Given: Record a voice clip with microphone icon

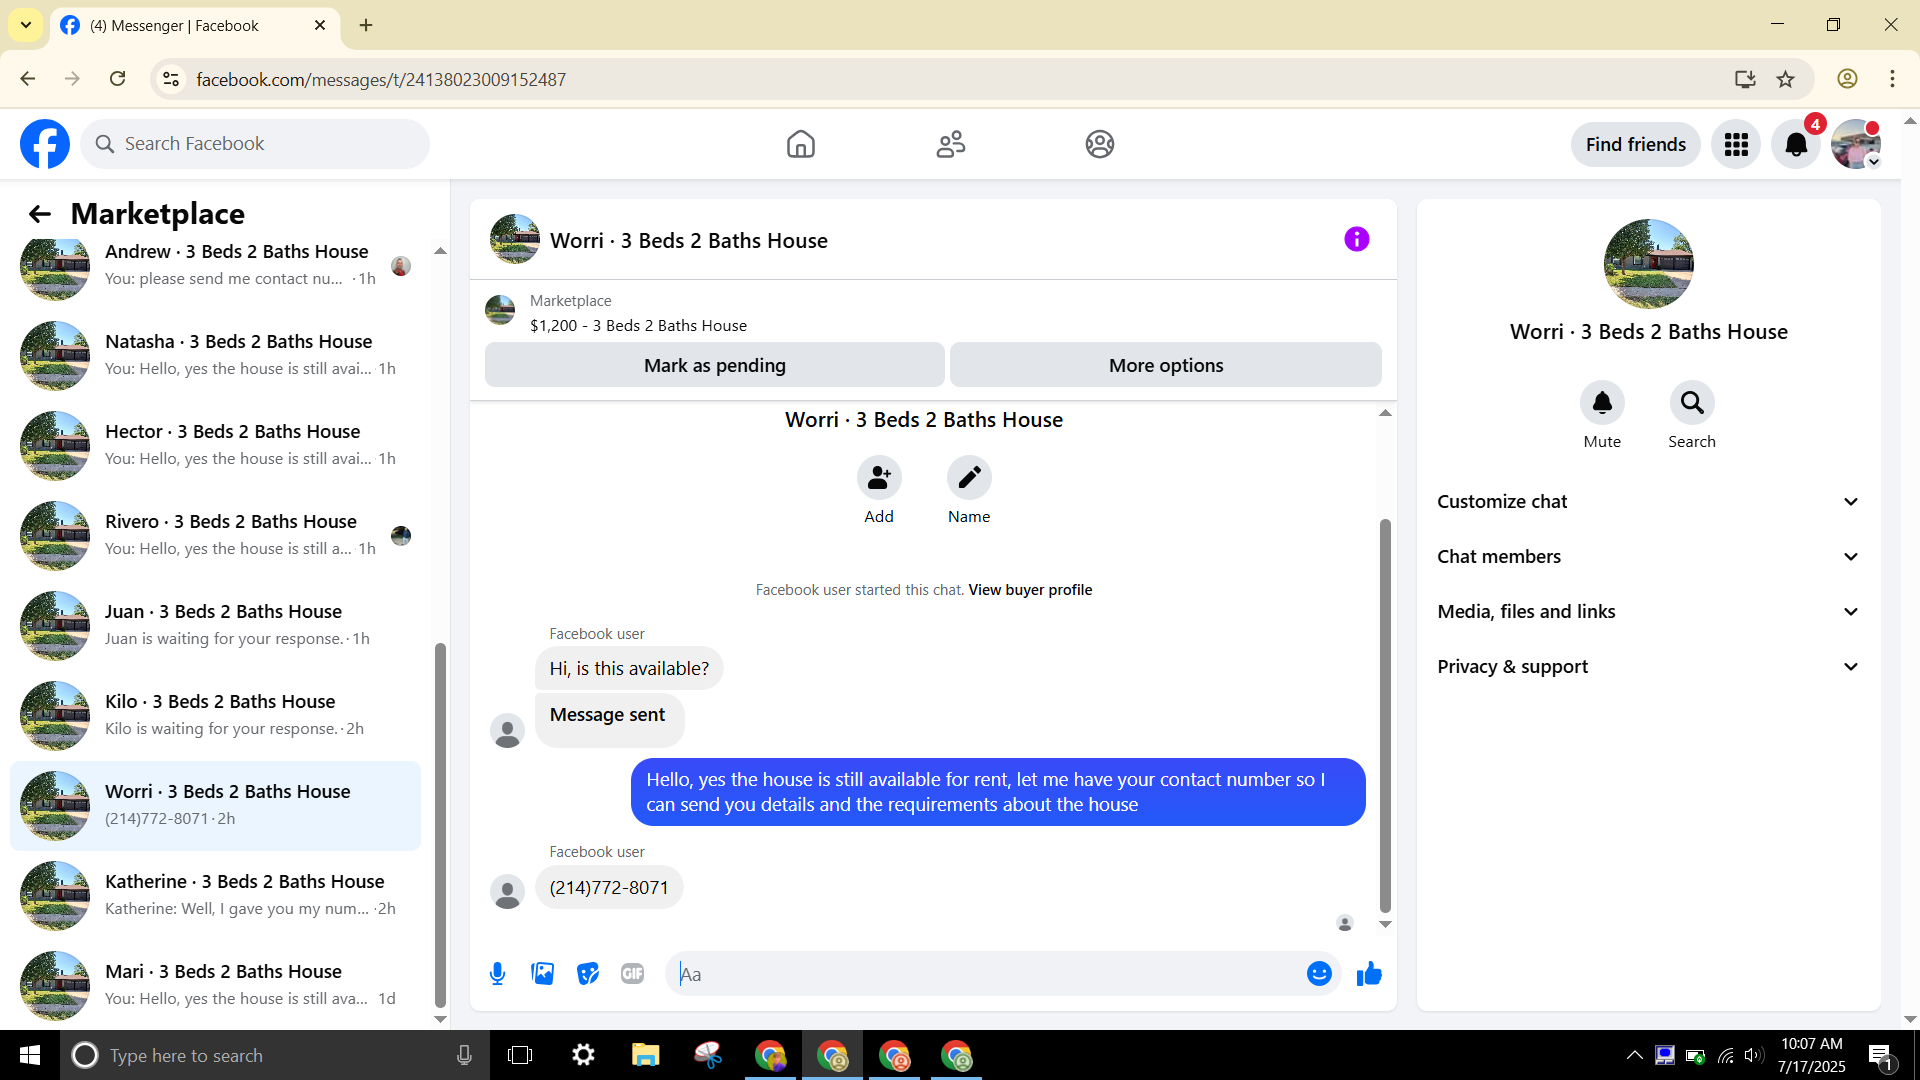Looking at the screenshot, I should coord(497,974).
